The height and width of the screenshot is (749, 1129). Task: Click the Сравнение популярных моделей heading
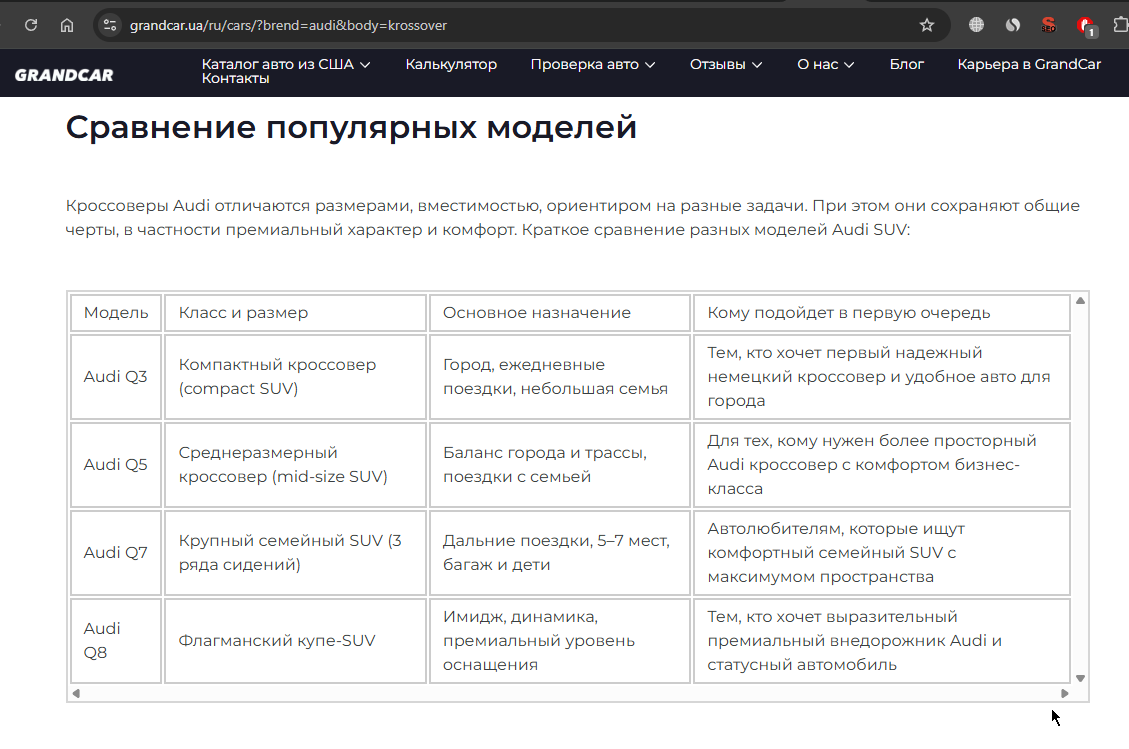click(351, 128)
